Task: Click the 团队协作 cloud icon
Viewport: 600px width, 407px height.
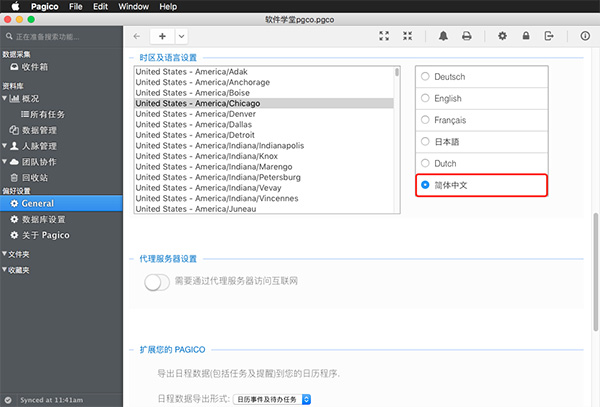Action: (x=14, y=162)
